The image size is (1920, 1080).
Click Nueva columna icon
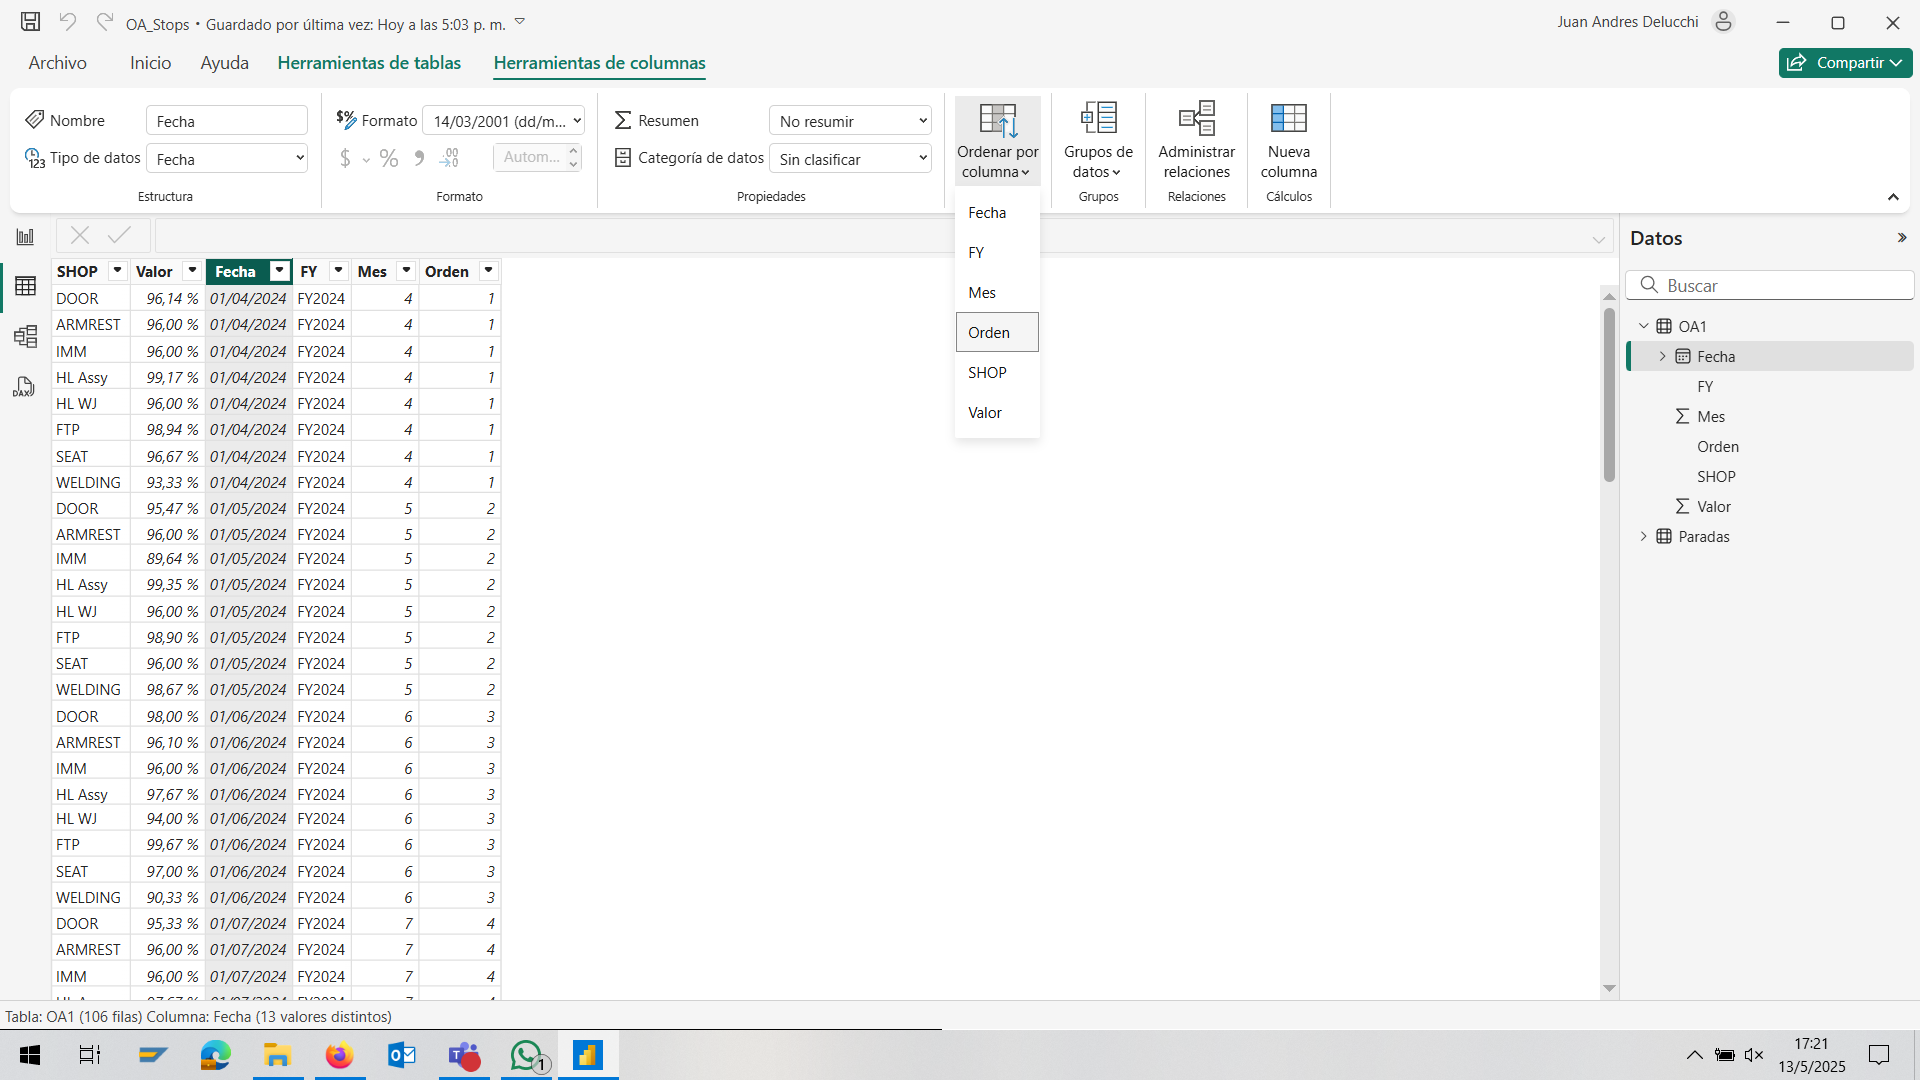(1288, 118)
